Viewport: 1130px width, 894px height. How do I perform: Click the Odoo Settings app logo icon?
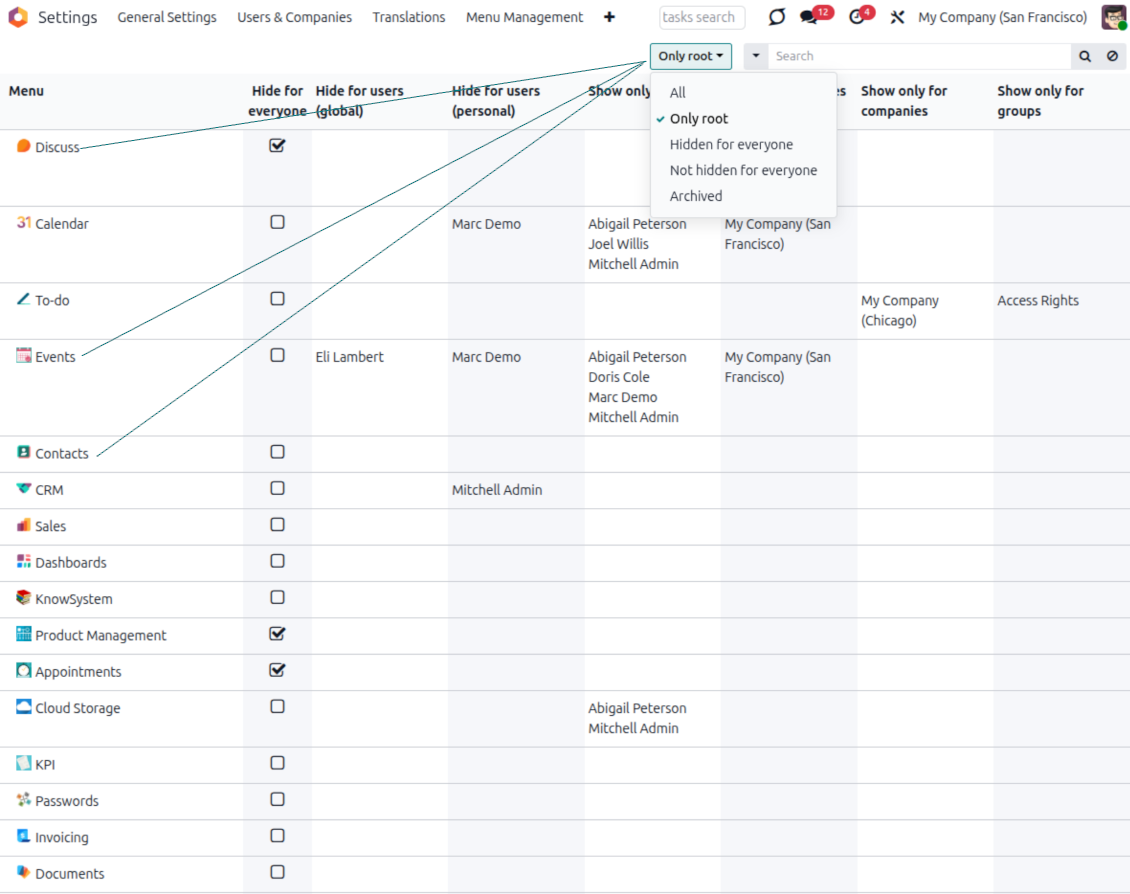coord(17,17)
